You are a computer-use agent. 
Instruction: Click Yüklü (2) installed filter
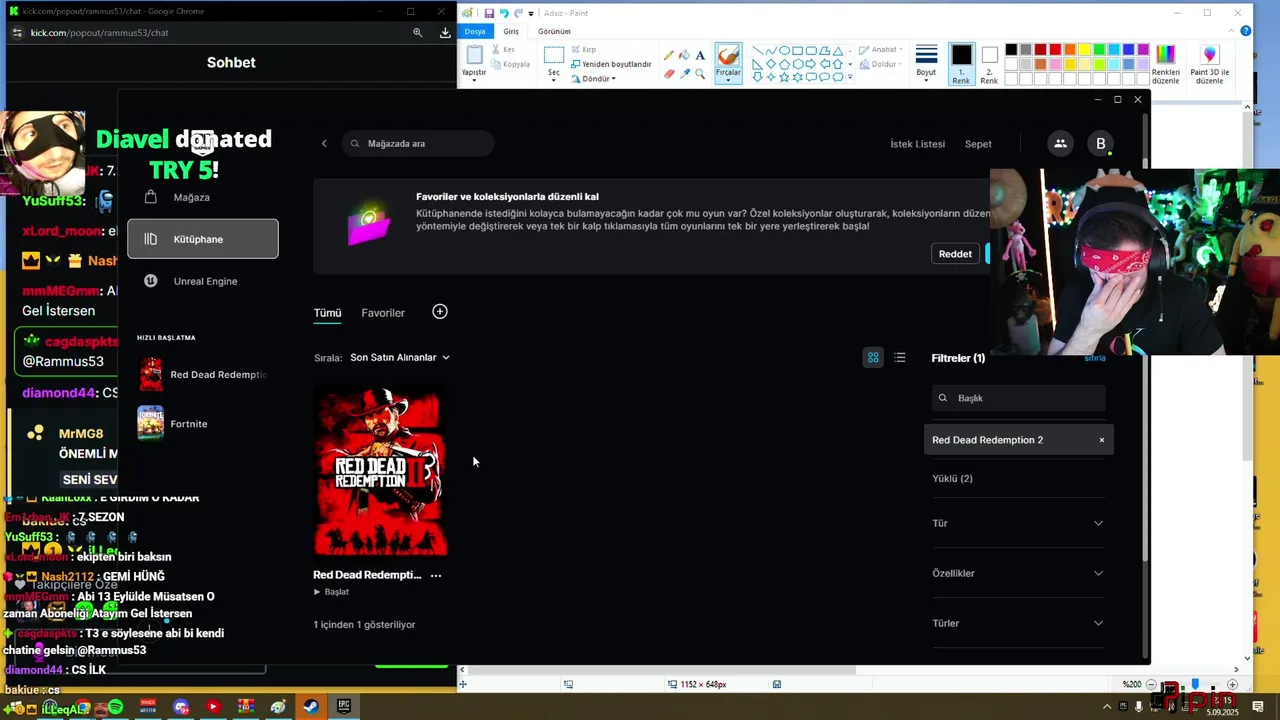(x=952, y=478)
